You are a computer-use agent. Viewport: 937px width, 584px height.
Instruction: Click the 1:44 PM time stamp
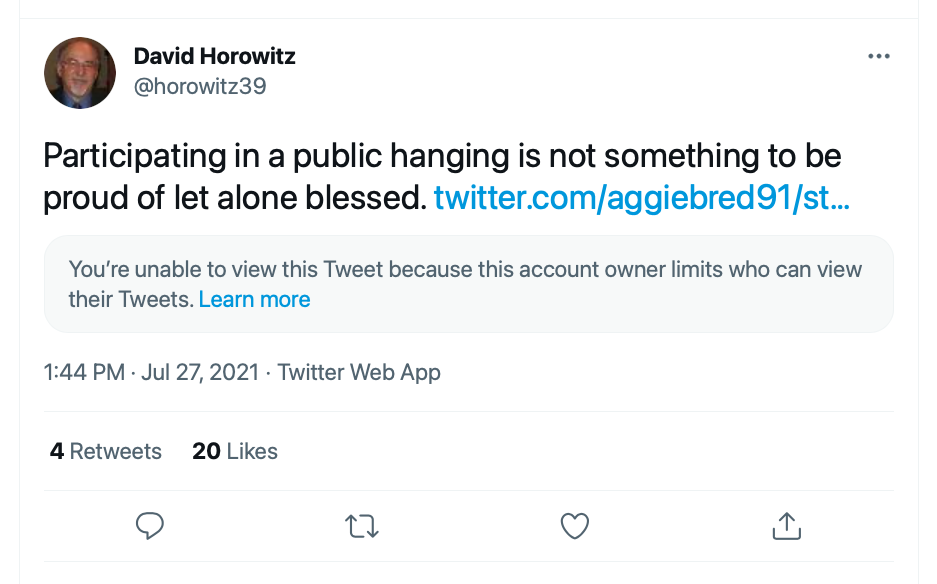[84, 373]
